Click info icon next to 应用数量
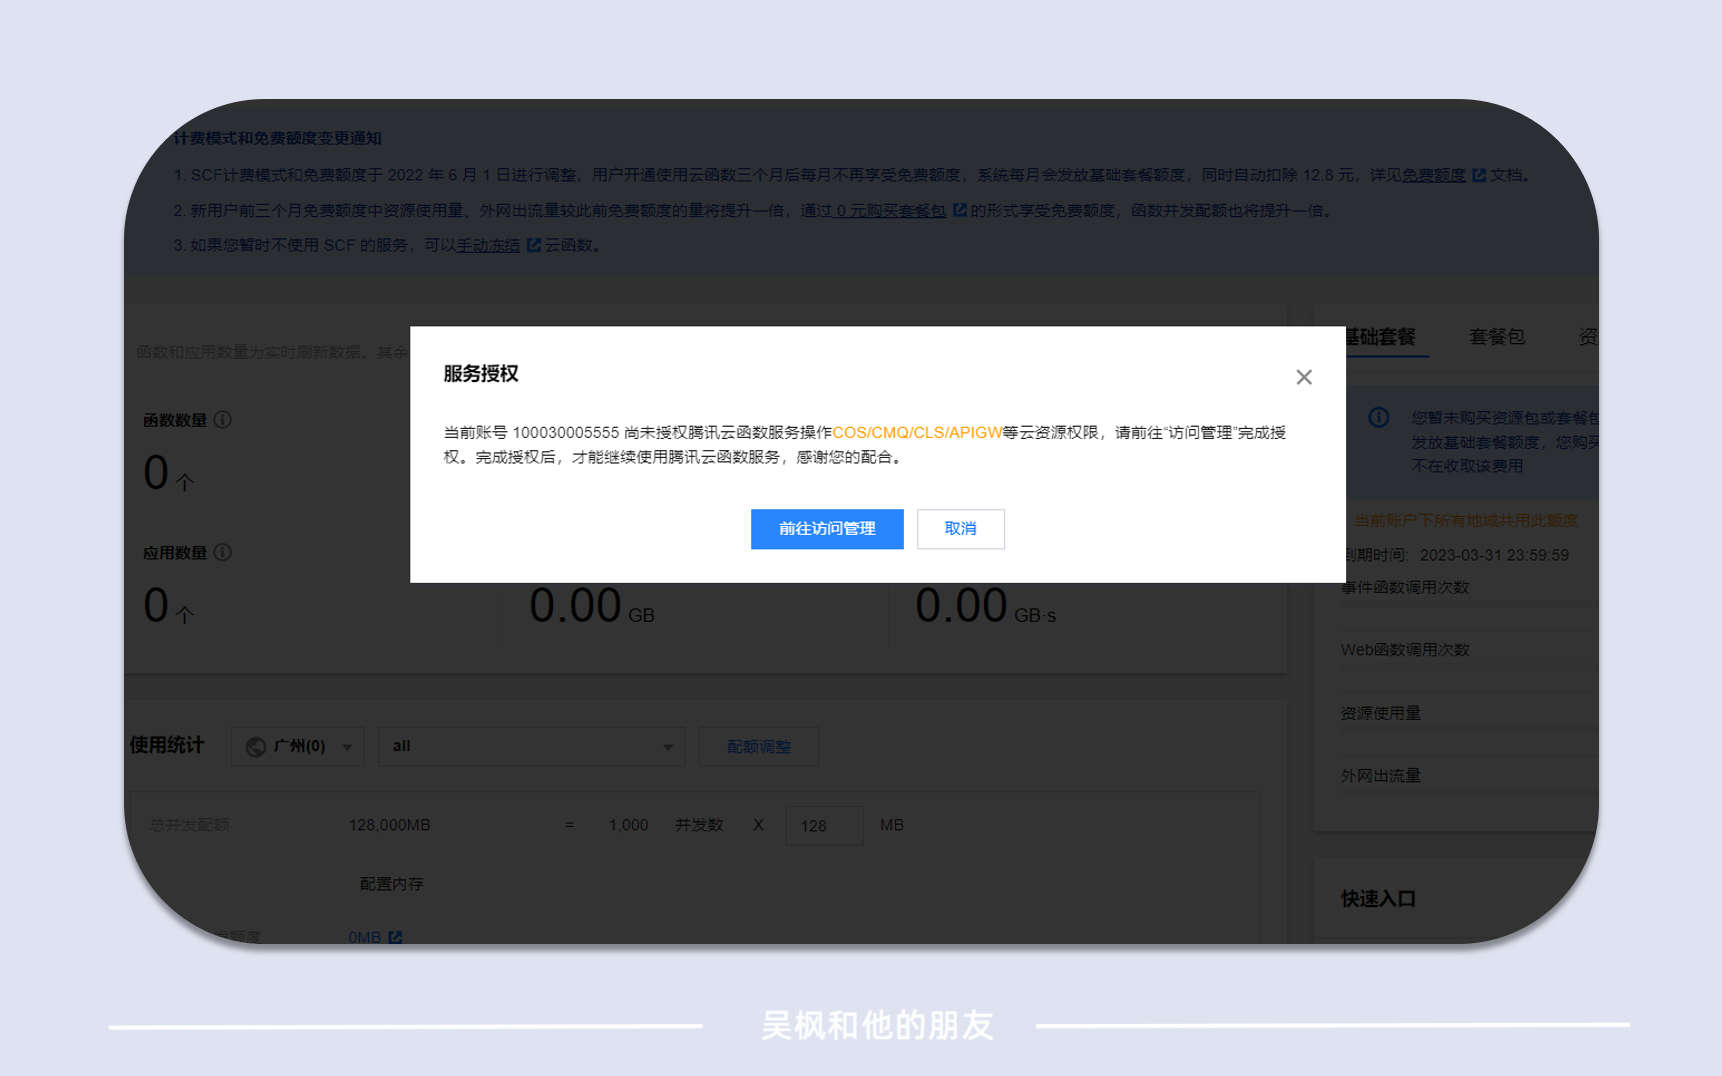The image size is (1722, 1076). click(x=223, y=552)
